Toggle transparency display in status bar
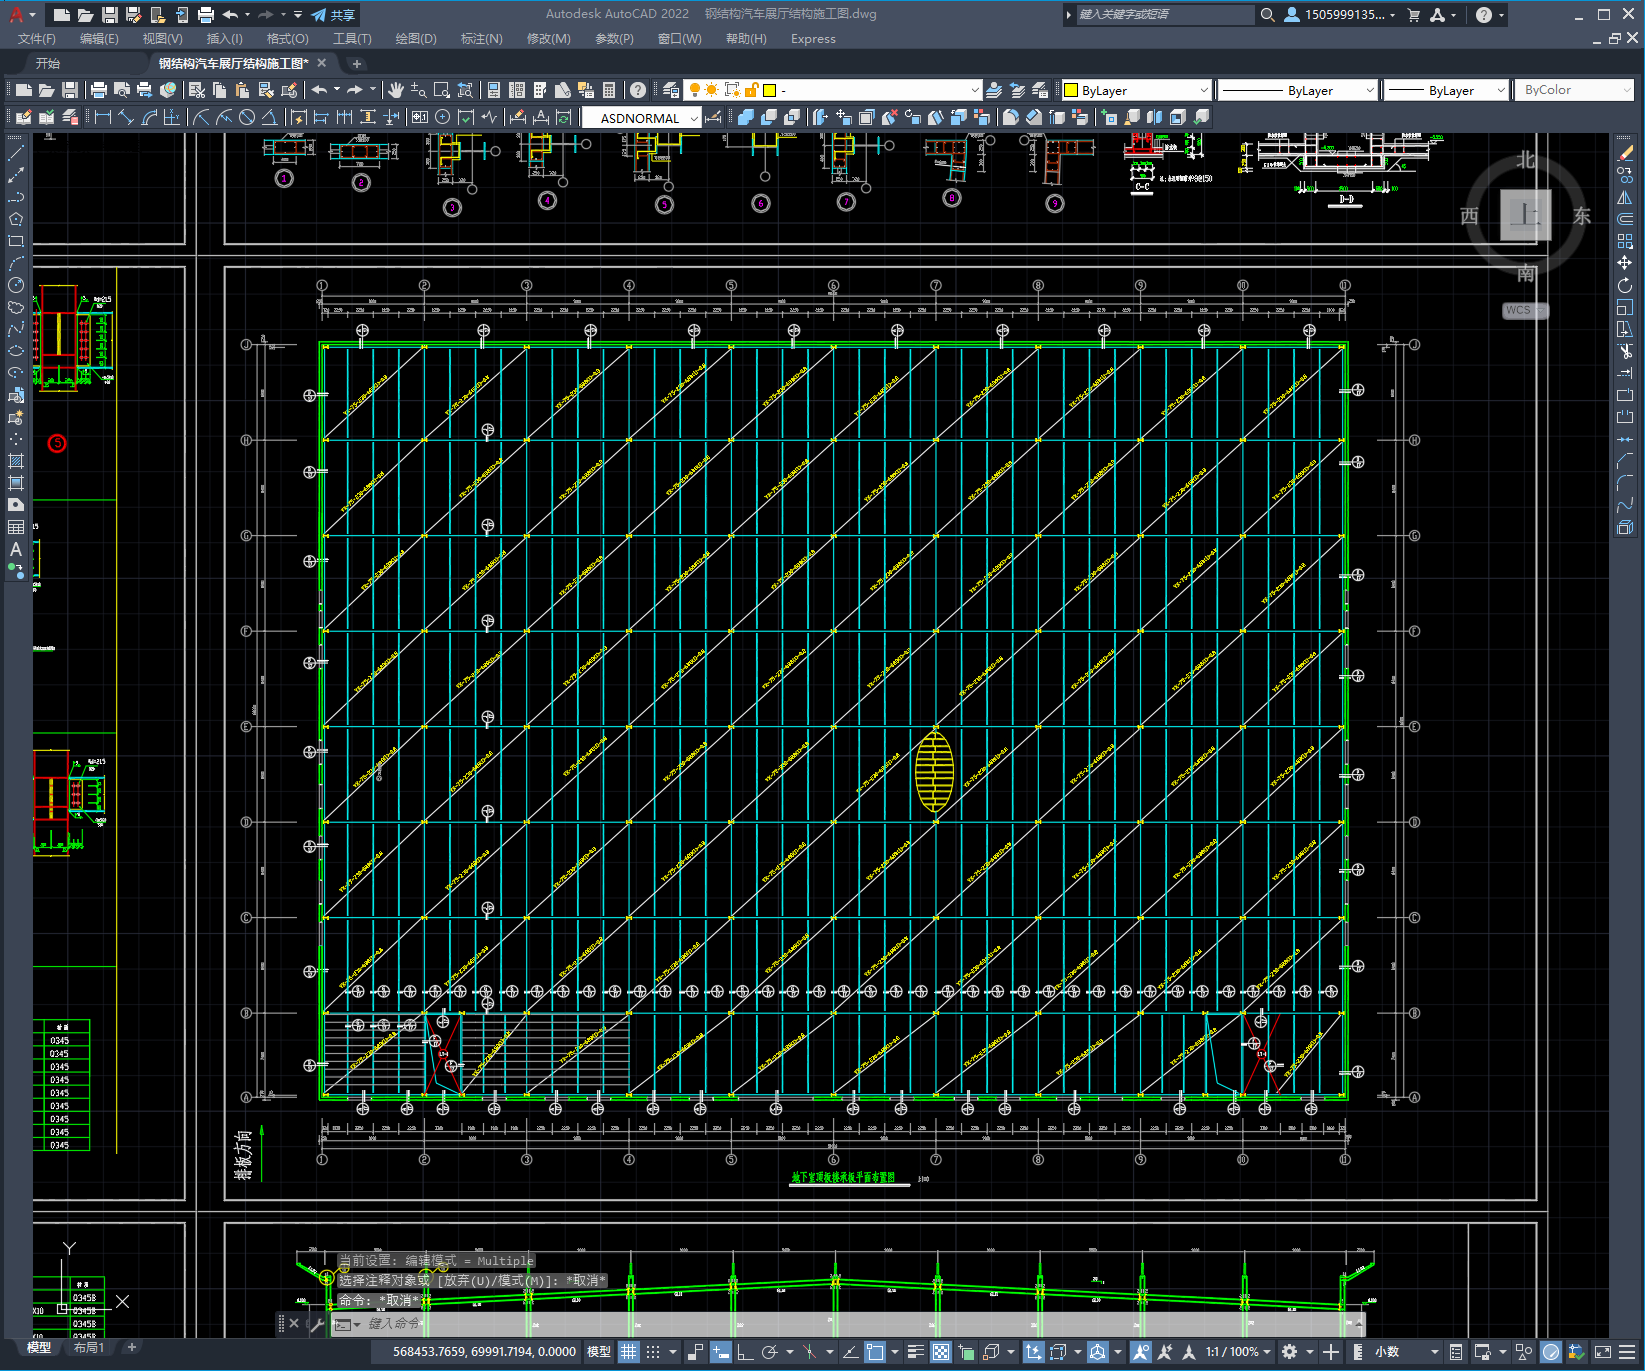 click(x=941, y=1352)
